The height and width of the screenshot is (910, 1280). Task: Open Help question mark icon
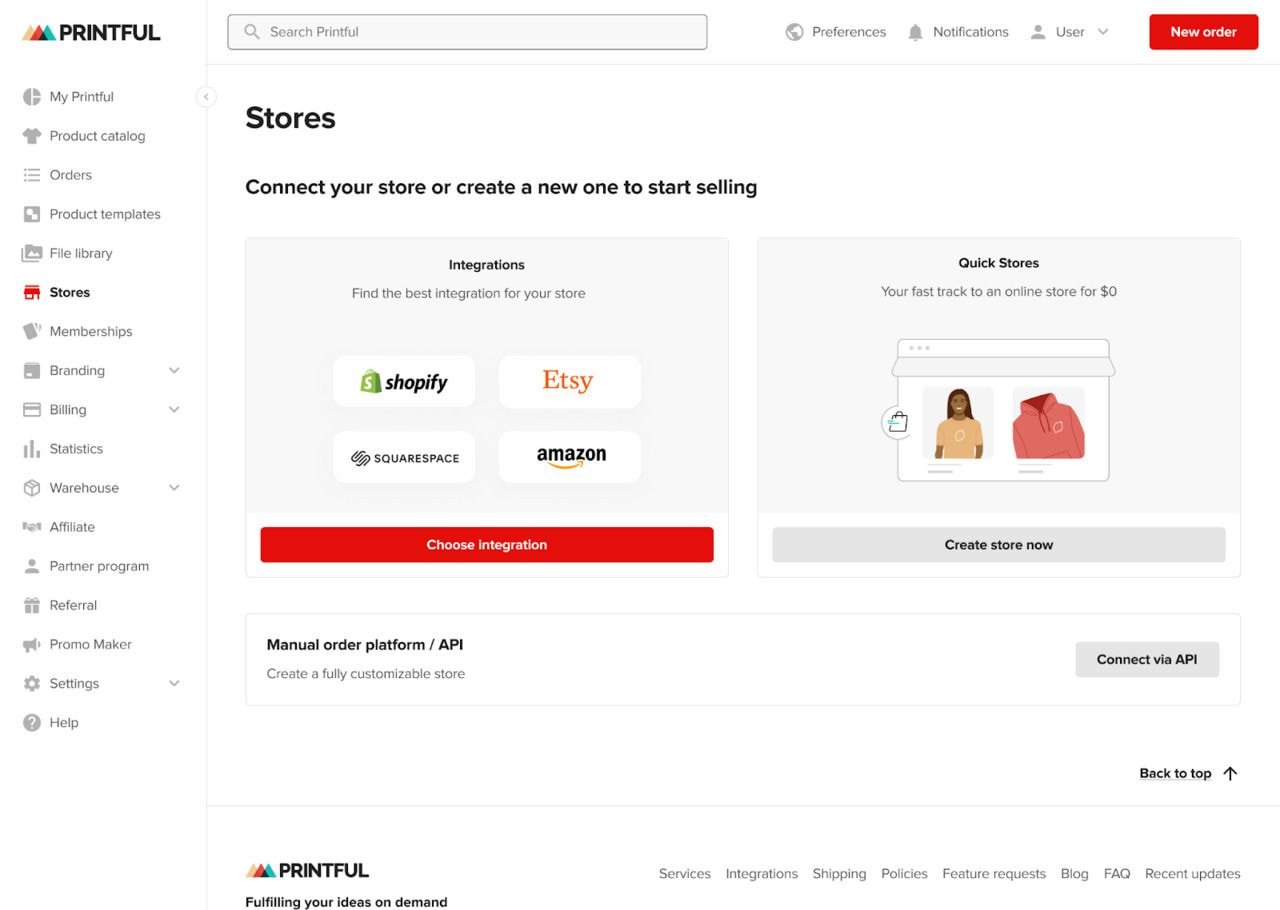[x=32, y=722]
